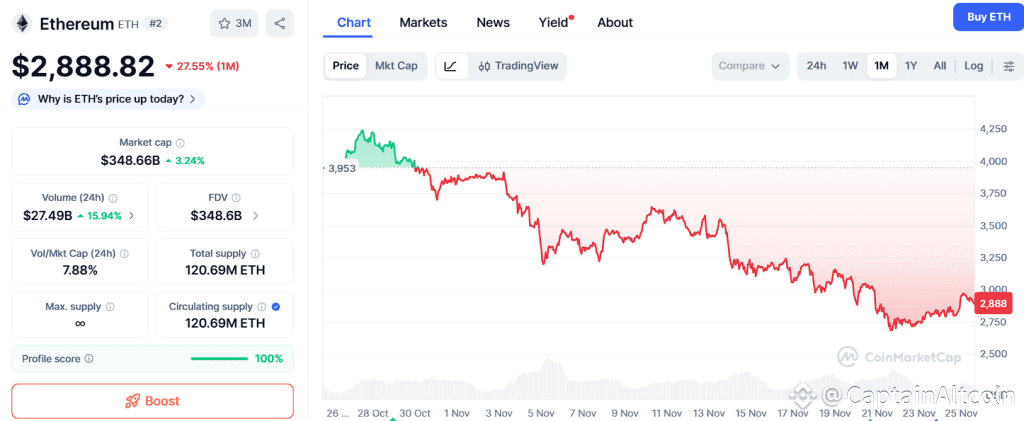The image size is (1024, 421).
Task: Expand Volume (24h) details chevron
Action: point(132,215)
